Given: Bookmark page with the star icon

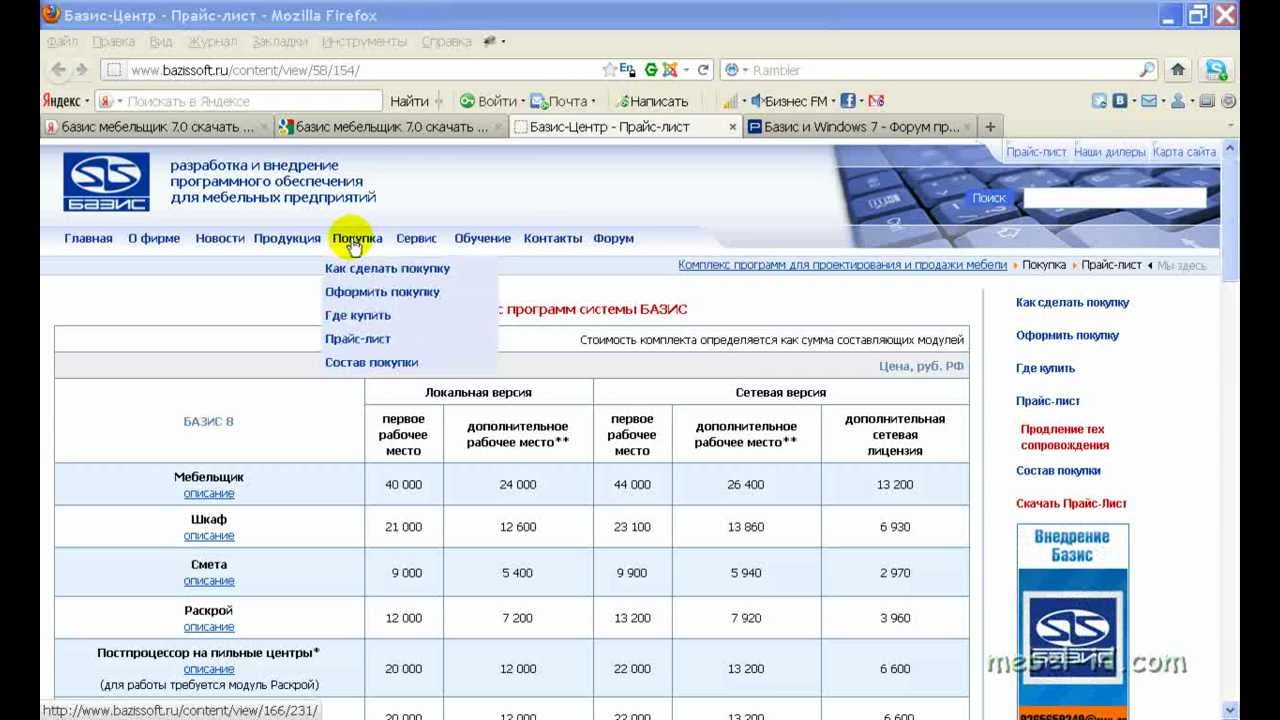Looking at the screenshot, I should point(609,70).
